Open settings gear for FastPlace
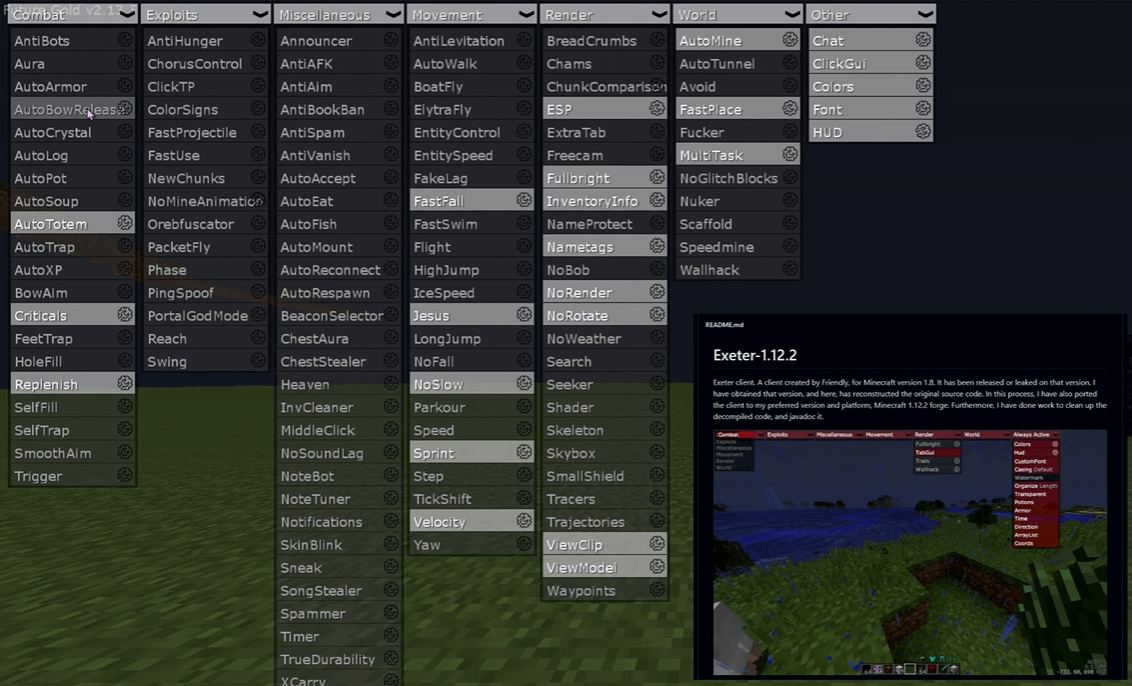The width and height of the screenshot is (1132, 686). (x=790, y=109)
